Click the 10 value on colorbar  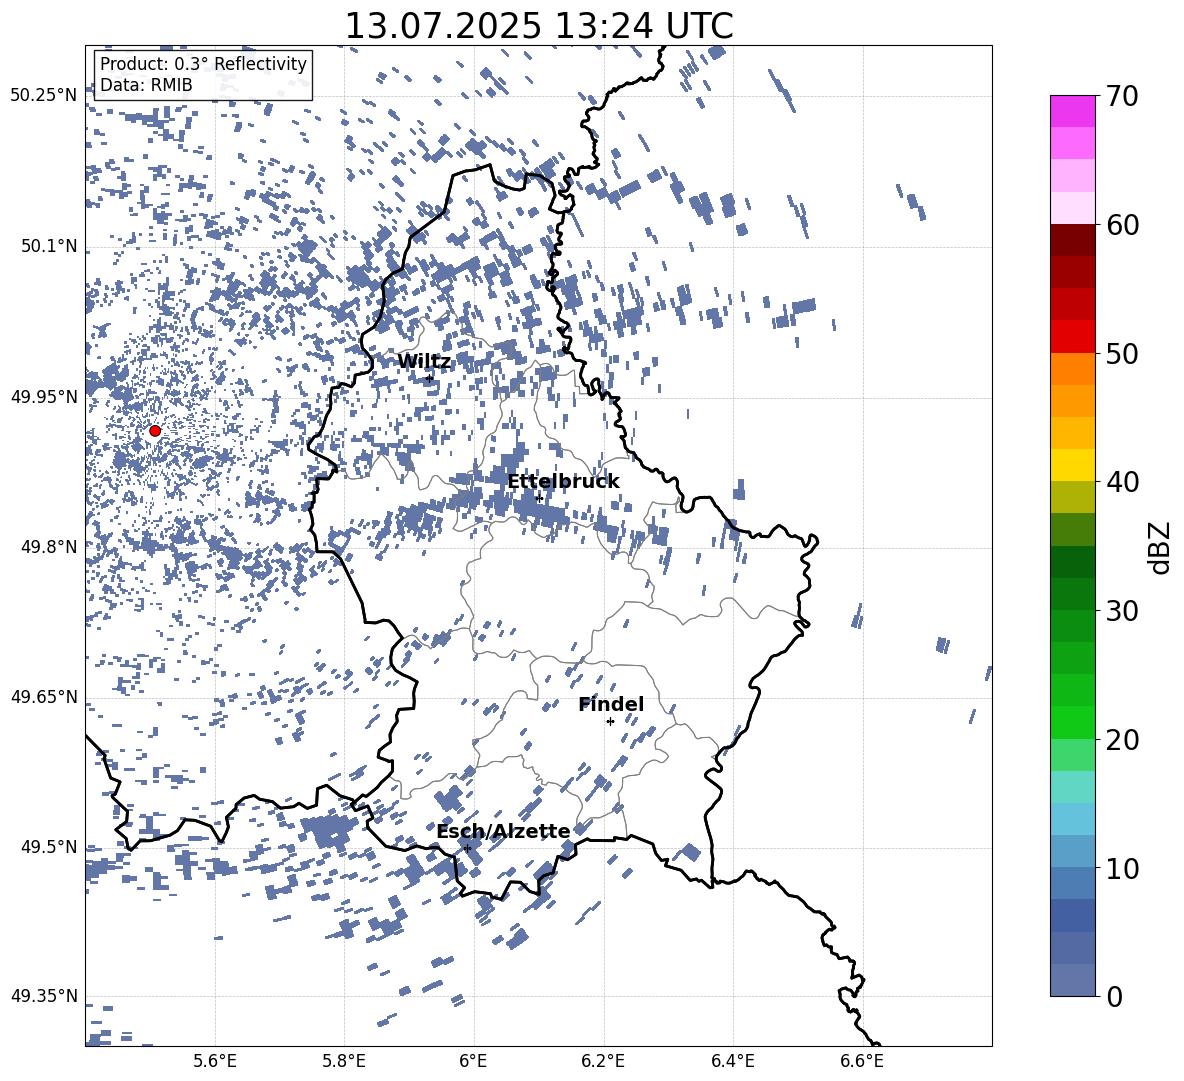[x=1121, y=868]
